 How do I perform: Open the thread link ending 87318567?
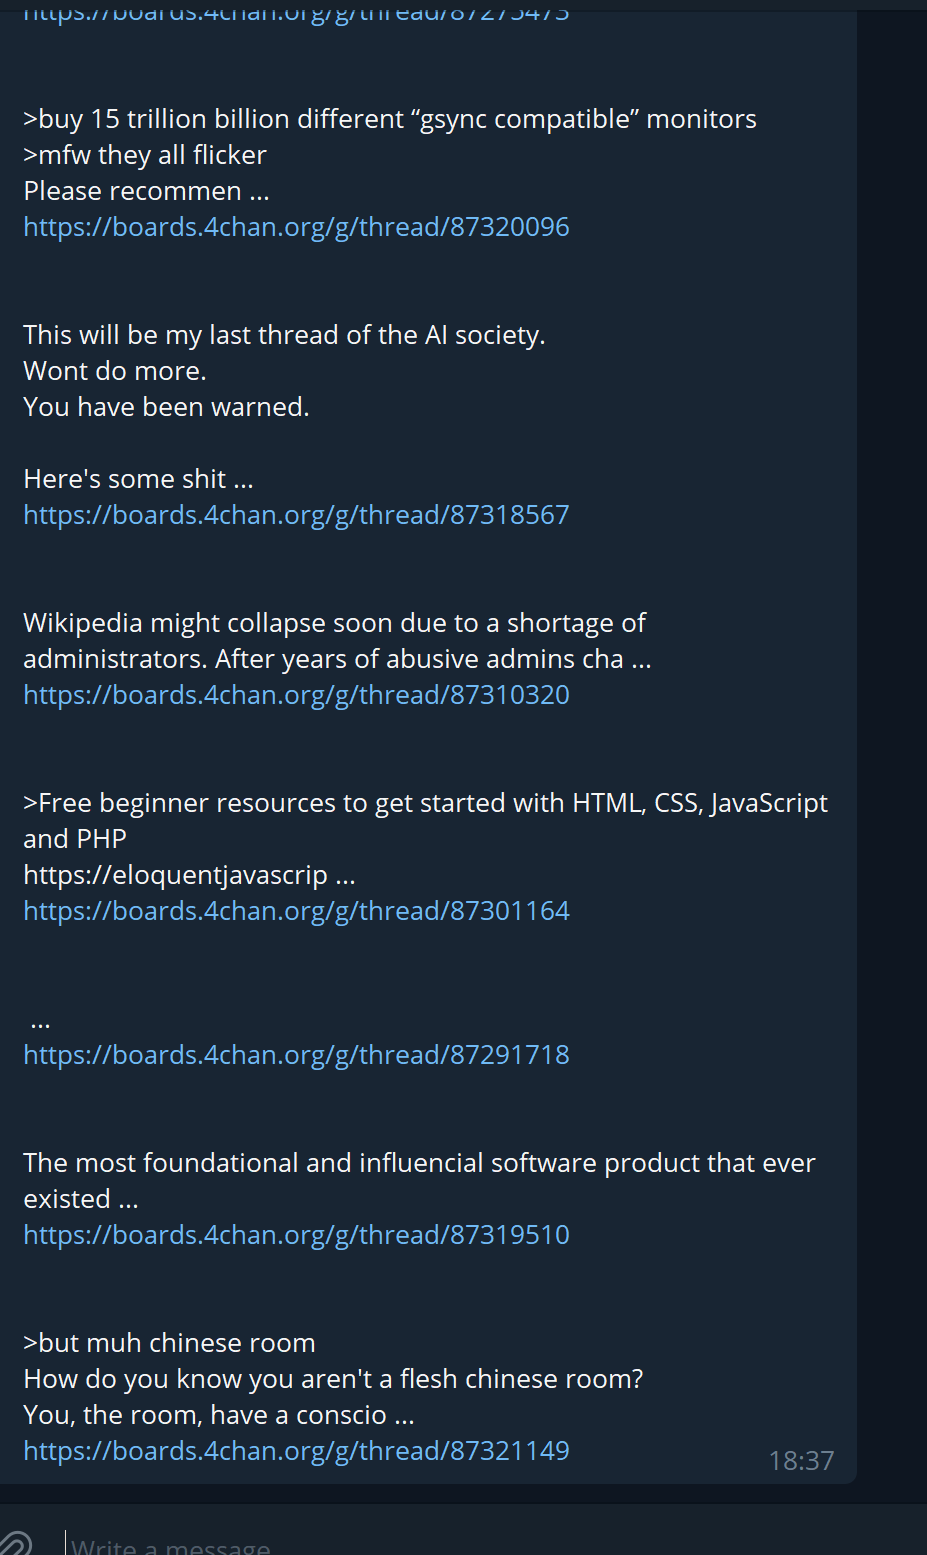tap(296, 515)
